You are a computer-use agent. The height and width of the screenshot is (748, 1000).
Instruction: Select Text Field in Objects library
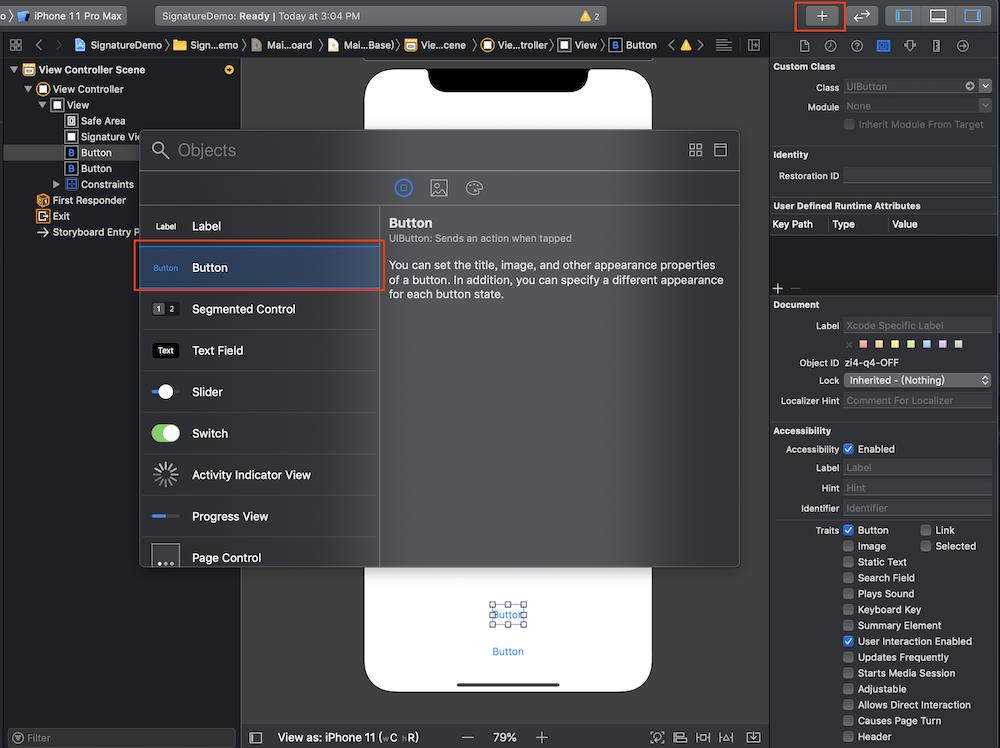coord(260,351)
